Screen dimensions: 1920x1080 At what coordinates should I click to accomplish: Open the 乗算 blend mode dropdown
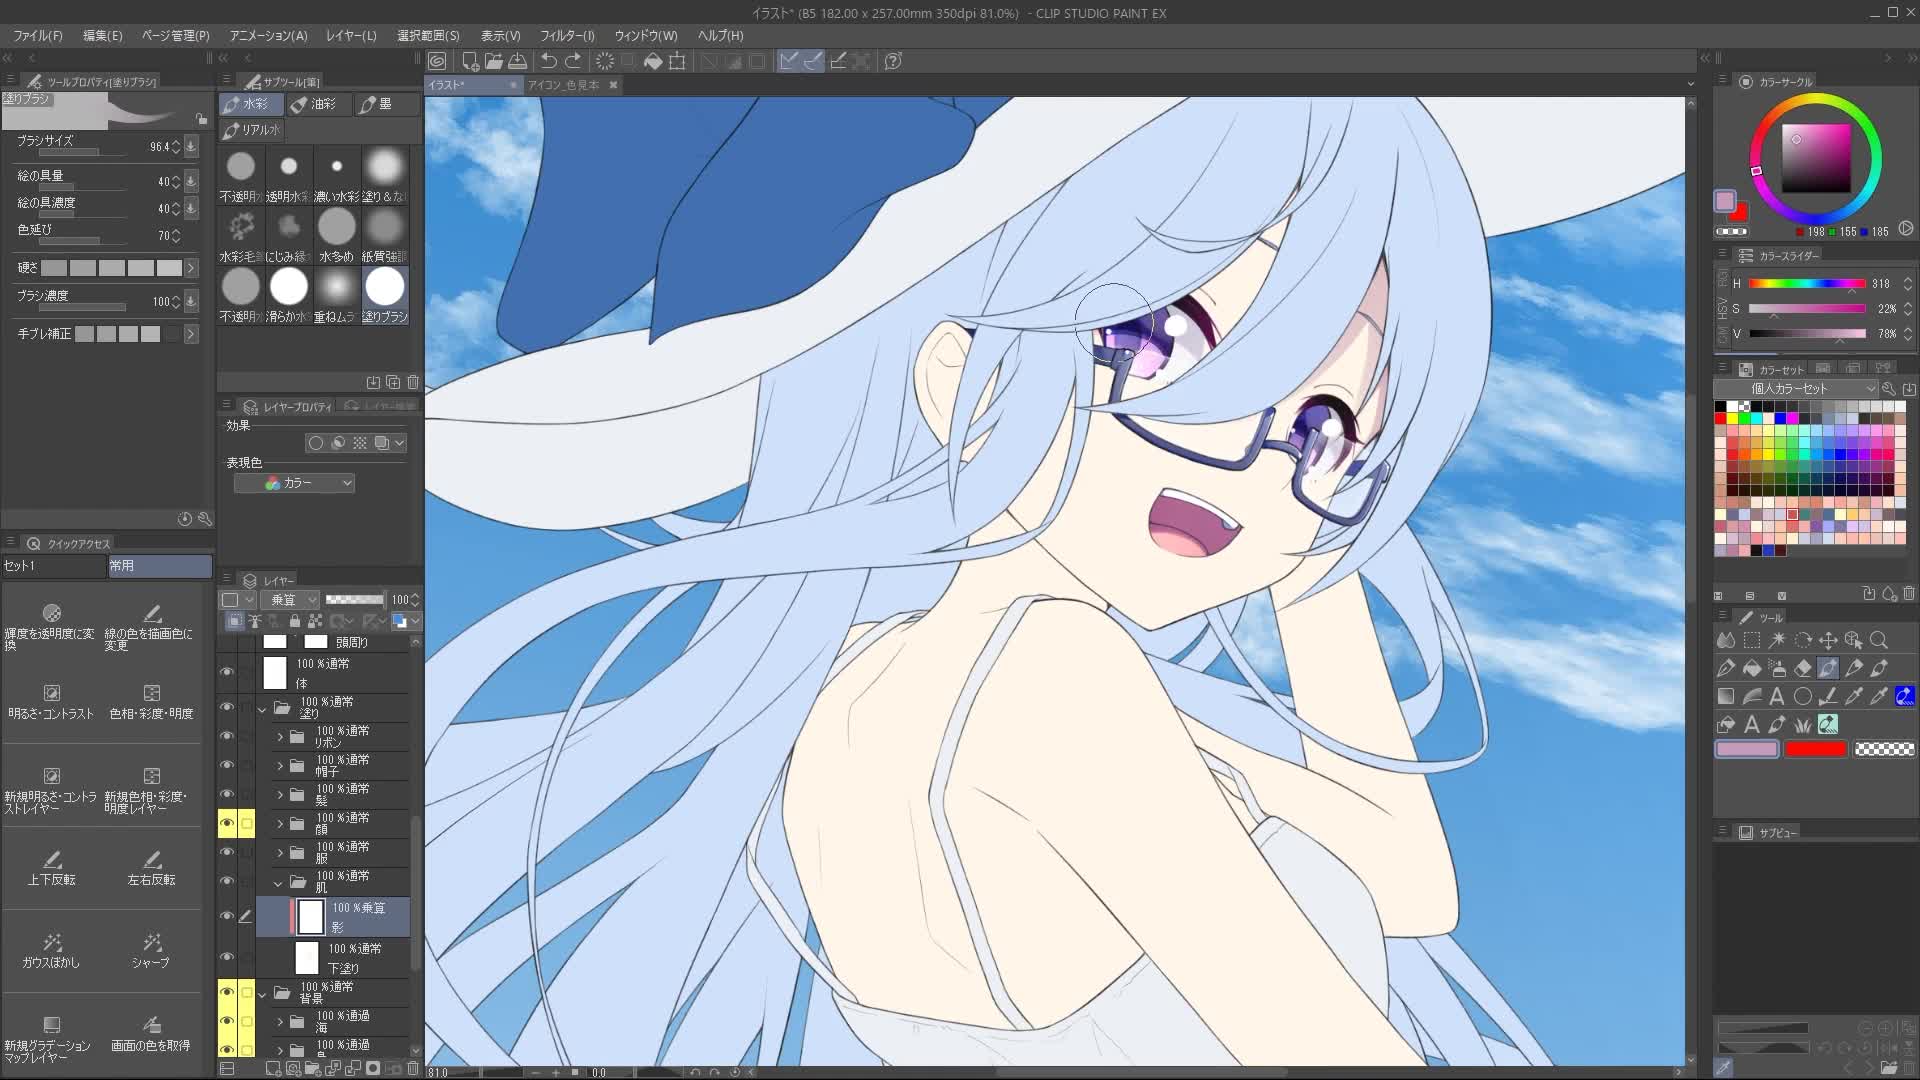(x=291, y=599)
